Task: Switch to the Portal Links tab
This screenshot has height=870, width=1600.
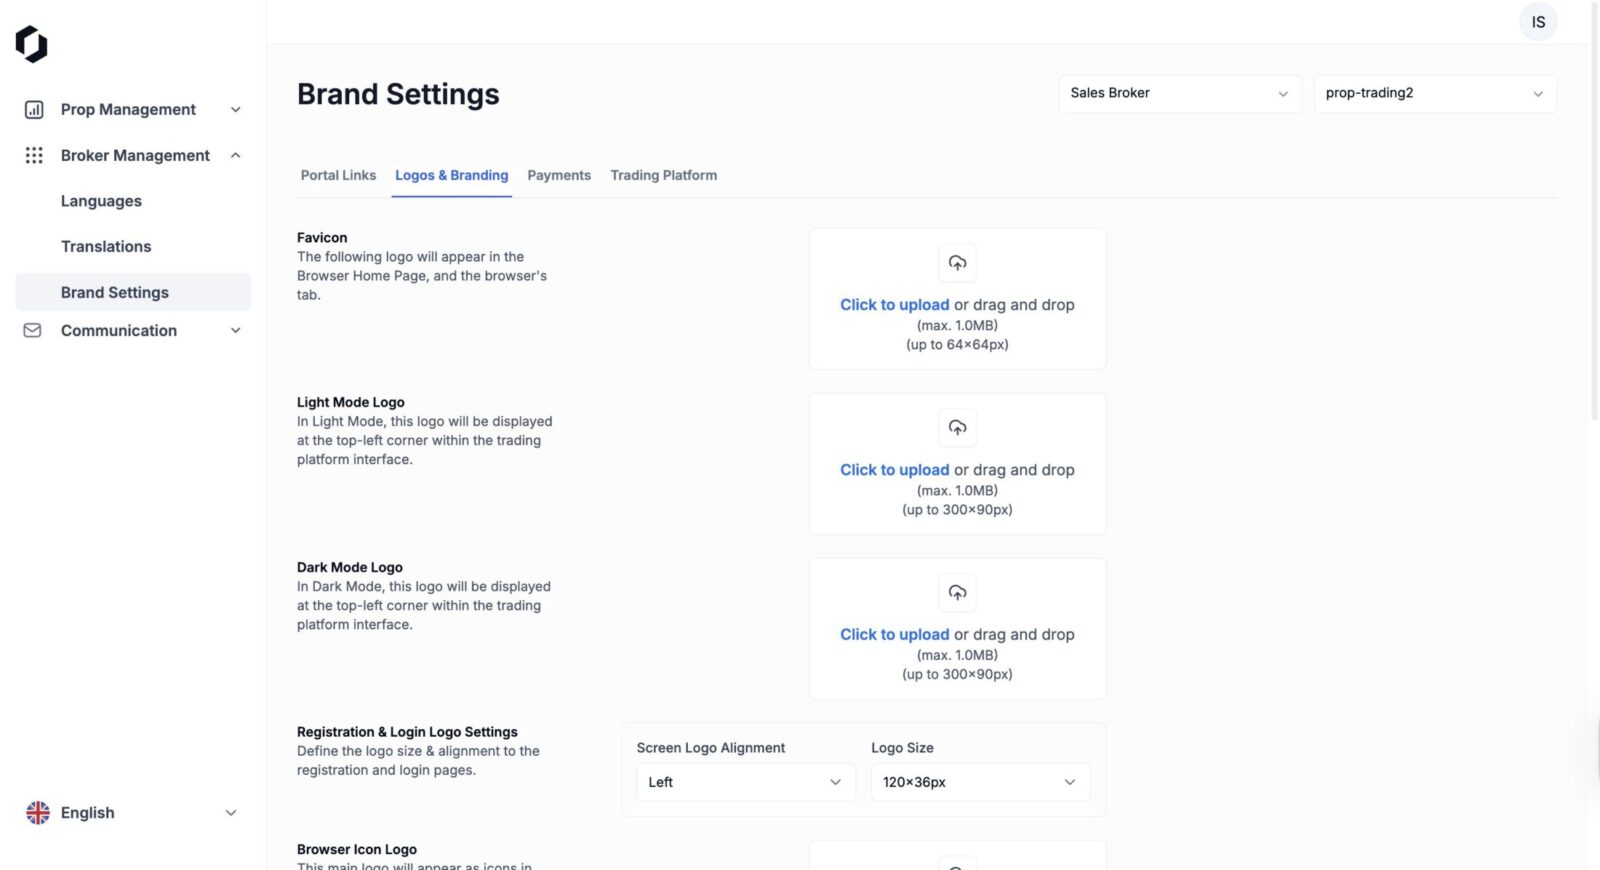Action: (338, 175)
